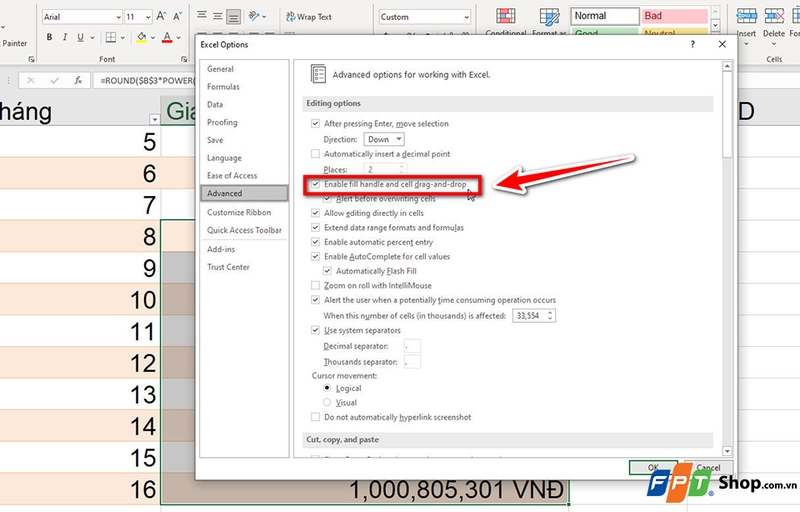Click the formula bar Enter checkmark icon
The height and width of the screenshot is (512, 800).
(55, 80)
